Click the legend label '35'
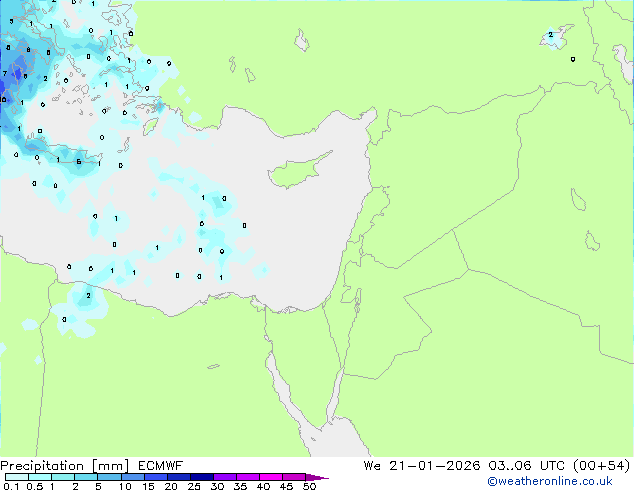Viewport: 634px width, 490px height. (240, 486)
